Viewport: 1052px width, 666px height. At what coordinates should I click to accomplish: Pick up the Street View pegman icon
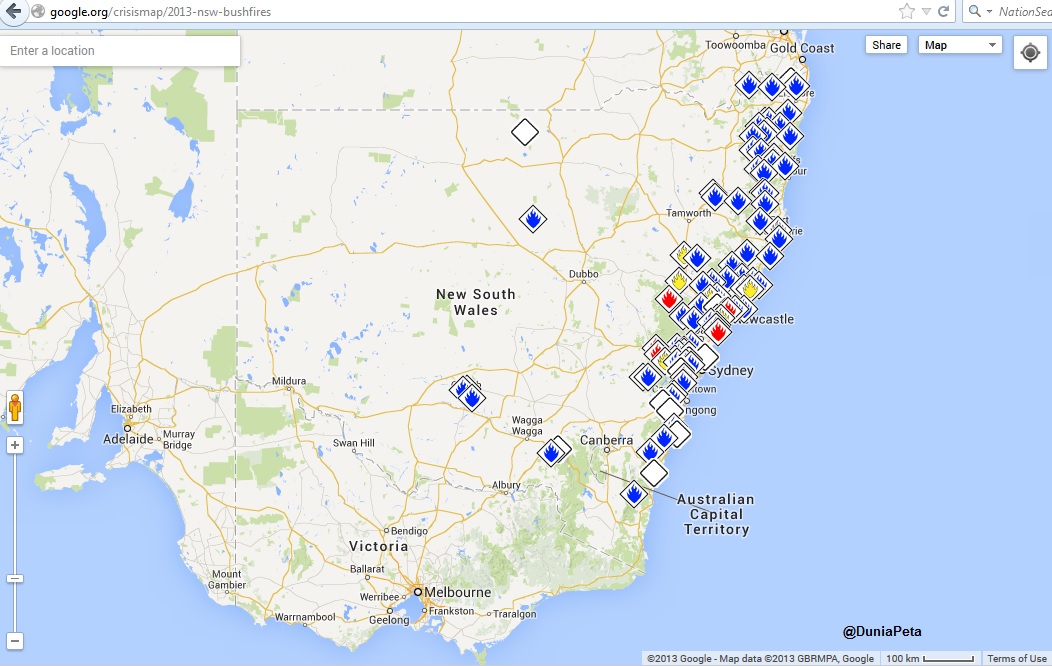tap(15, 407)
